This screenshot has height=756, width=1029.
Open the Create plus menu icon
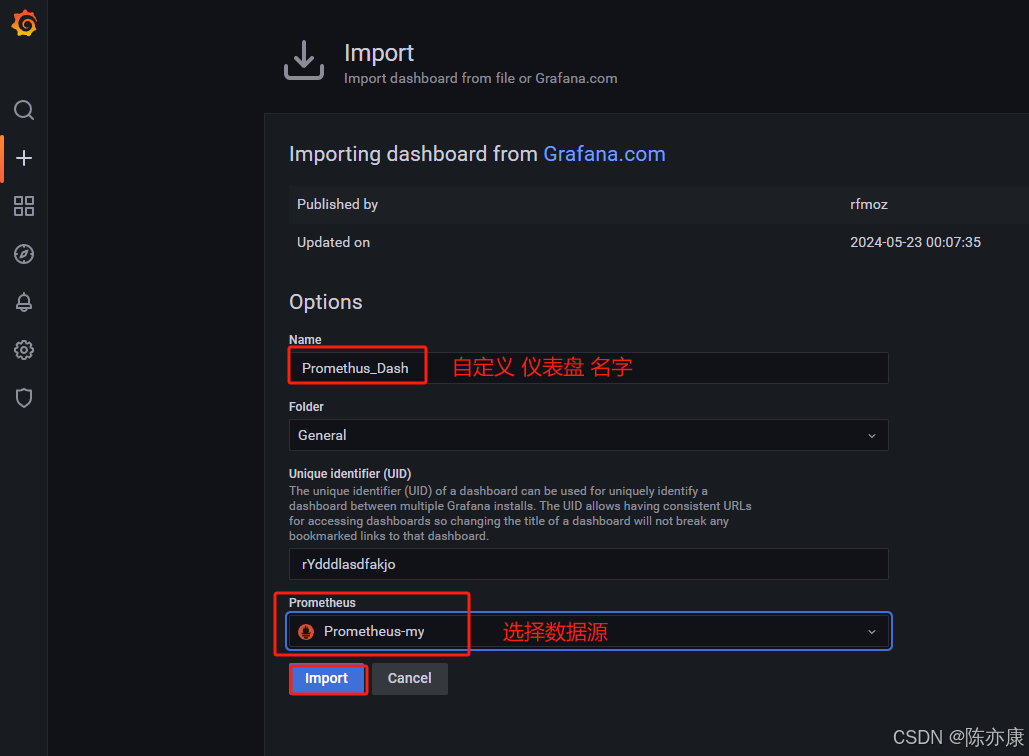tap(24, 158)
